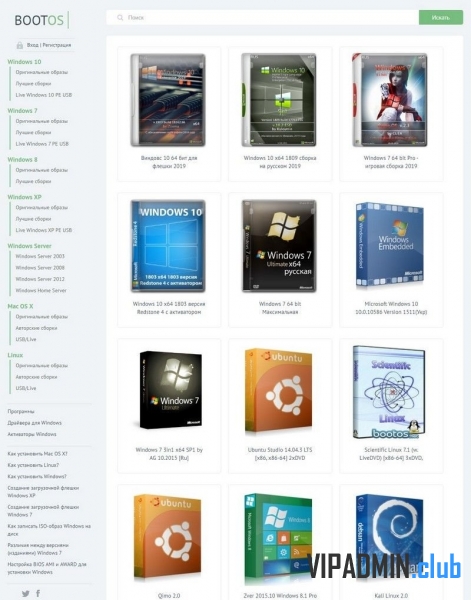Open Windows 10 x64 1809 сборка title link
This screenshot has width=471, height=600.
(280, 162)
